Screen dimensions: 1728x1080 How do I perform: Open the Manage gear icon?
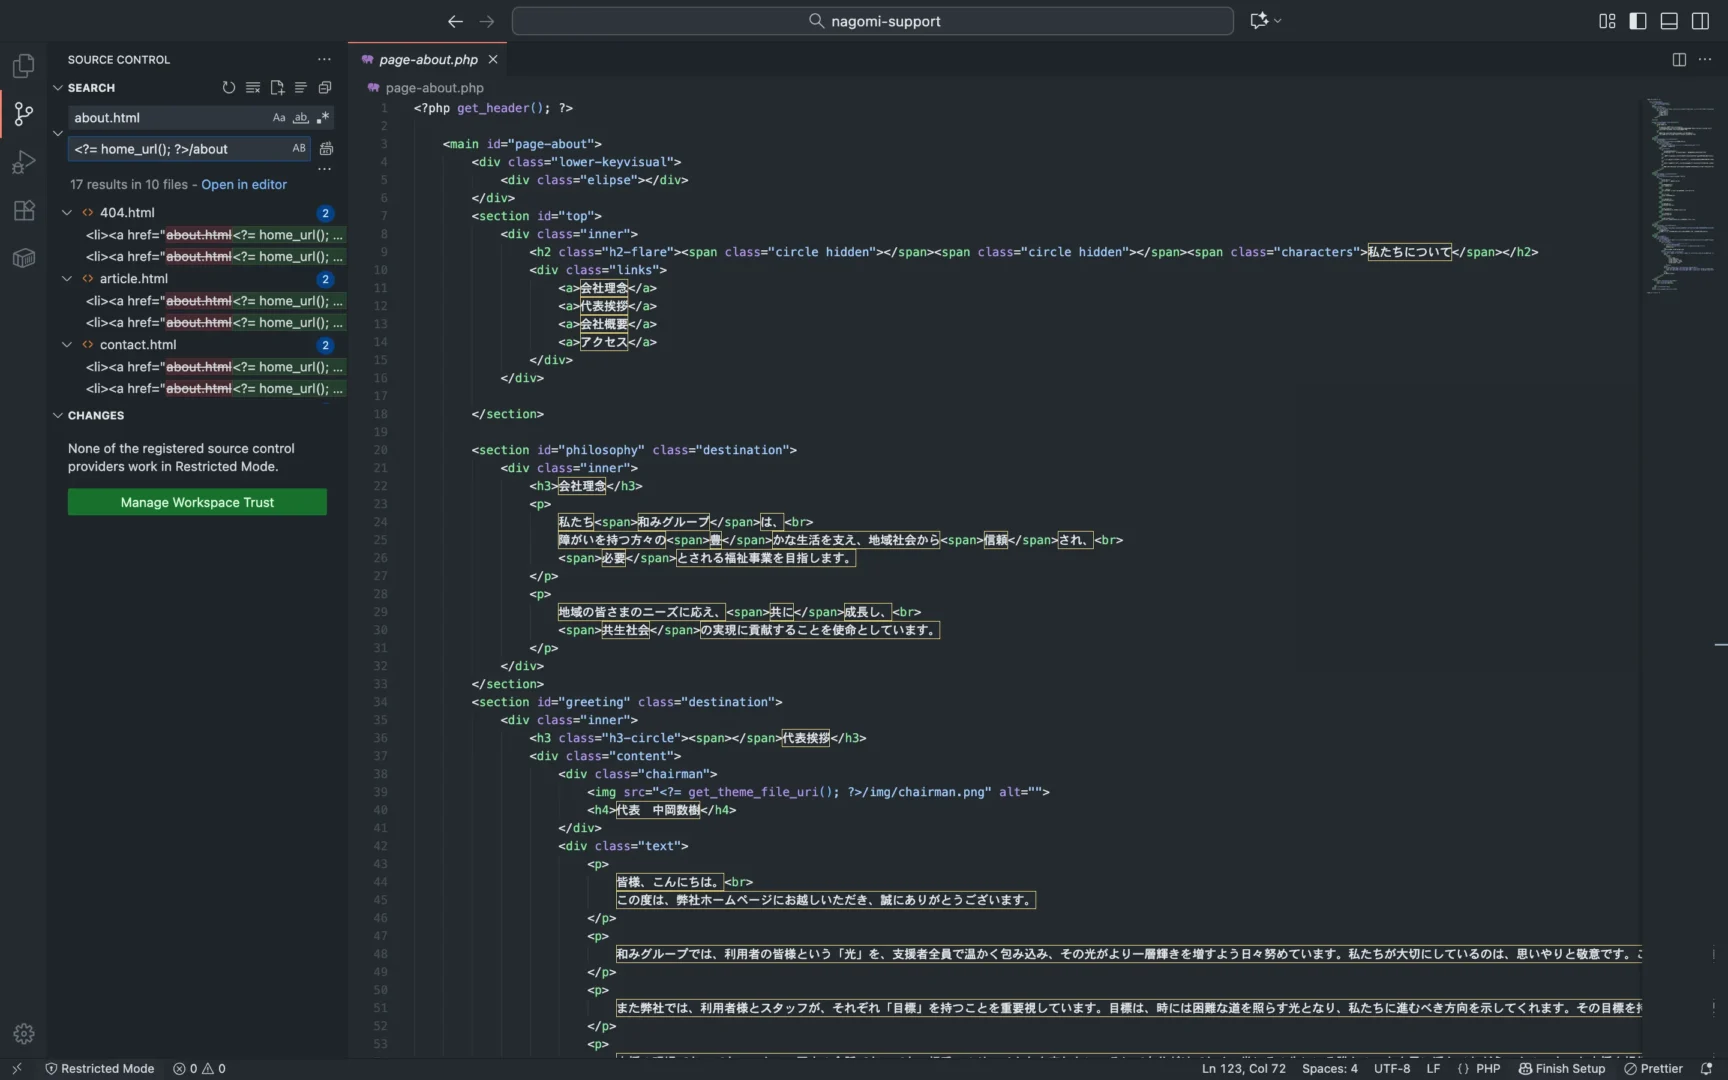tap(23, 1033)
